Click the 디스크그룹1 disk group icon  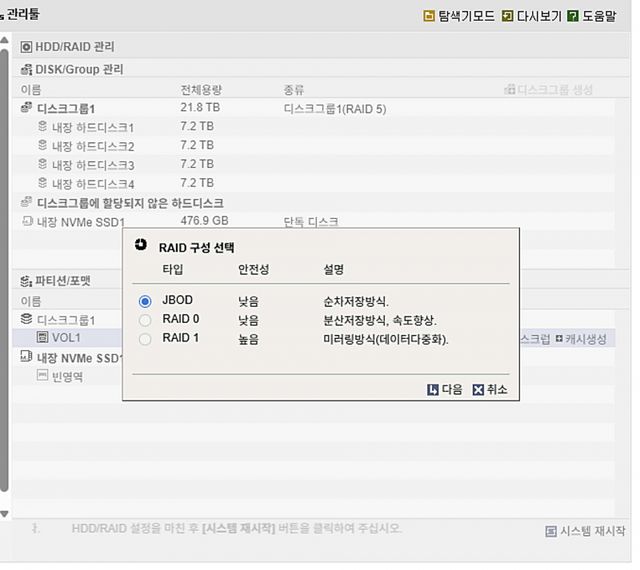click(27, 108)
